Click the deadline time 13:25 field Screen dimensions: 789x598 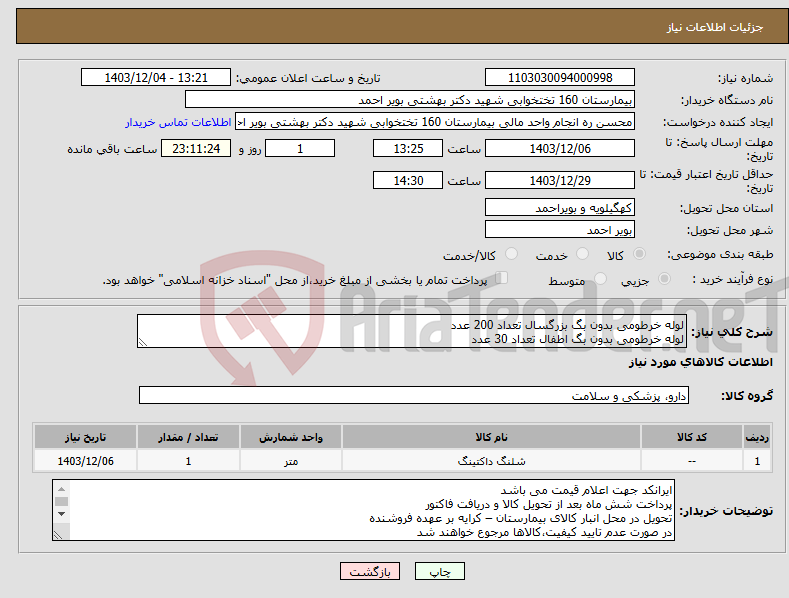[x=408, y=148]
